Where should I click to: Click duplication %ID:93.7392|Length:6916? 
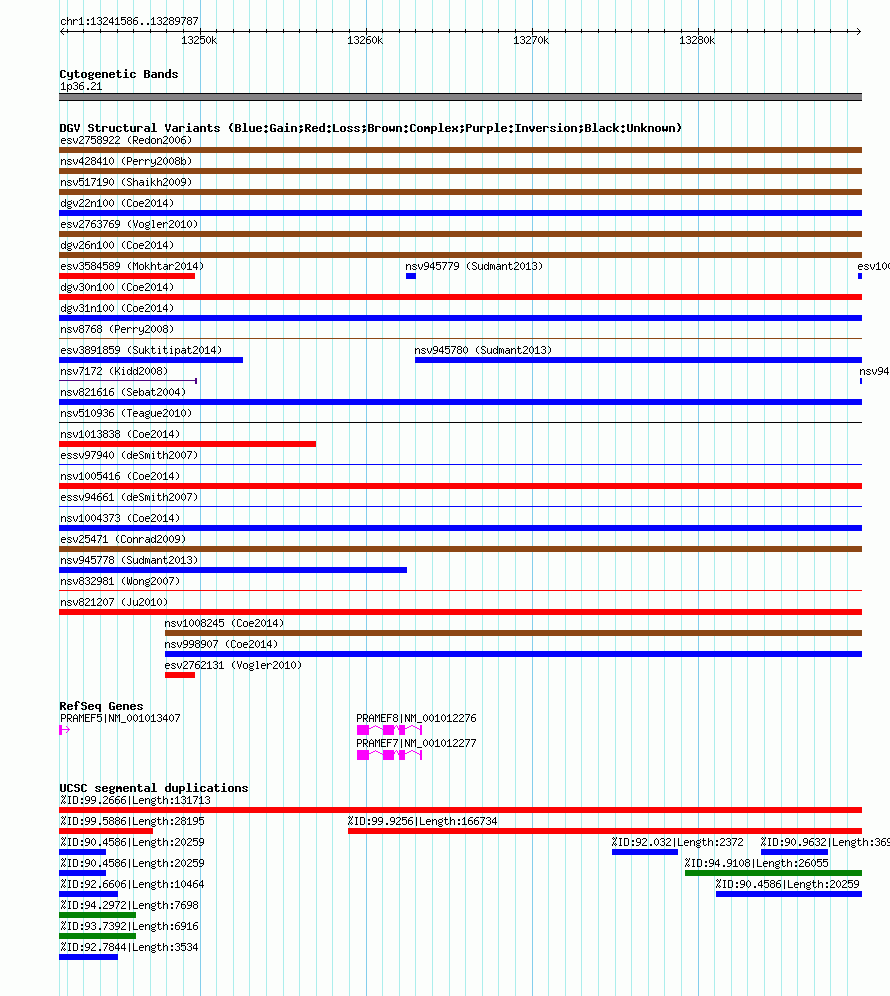129,926
